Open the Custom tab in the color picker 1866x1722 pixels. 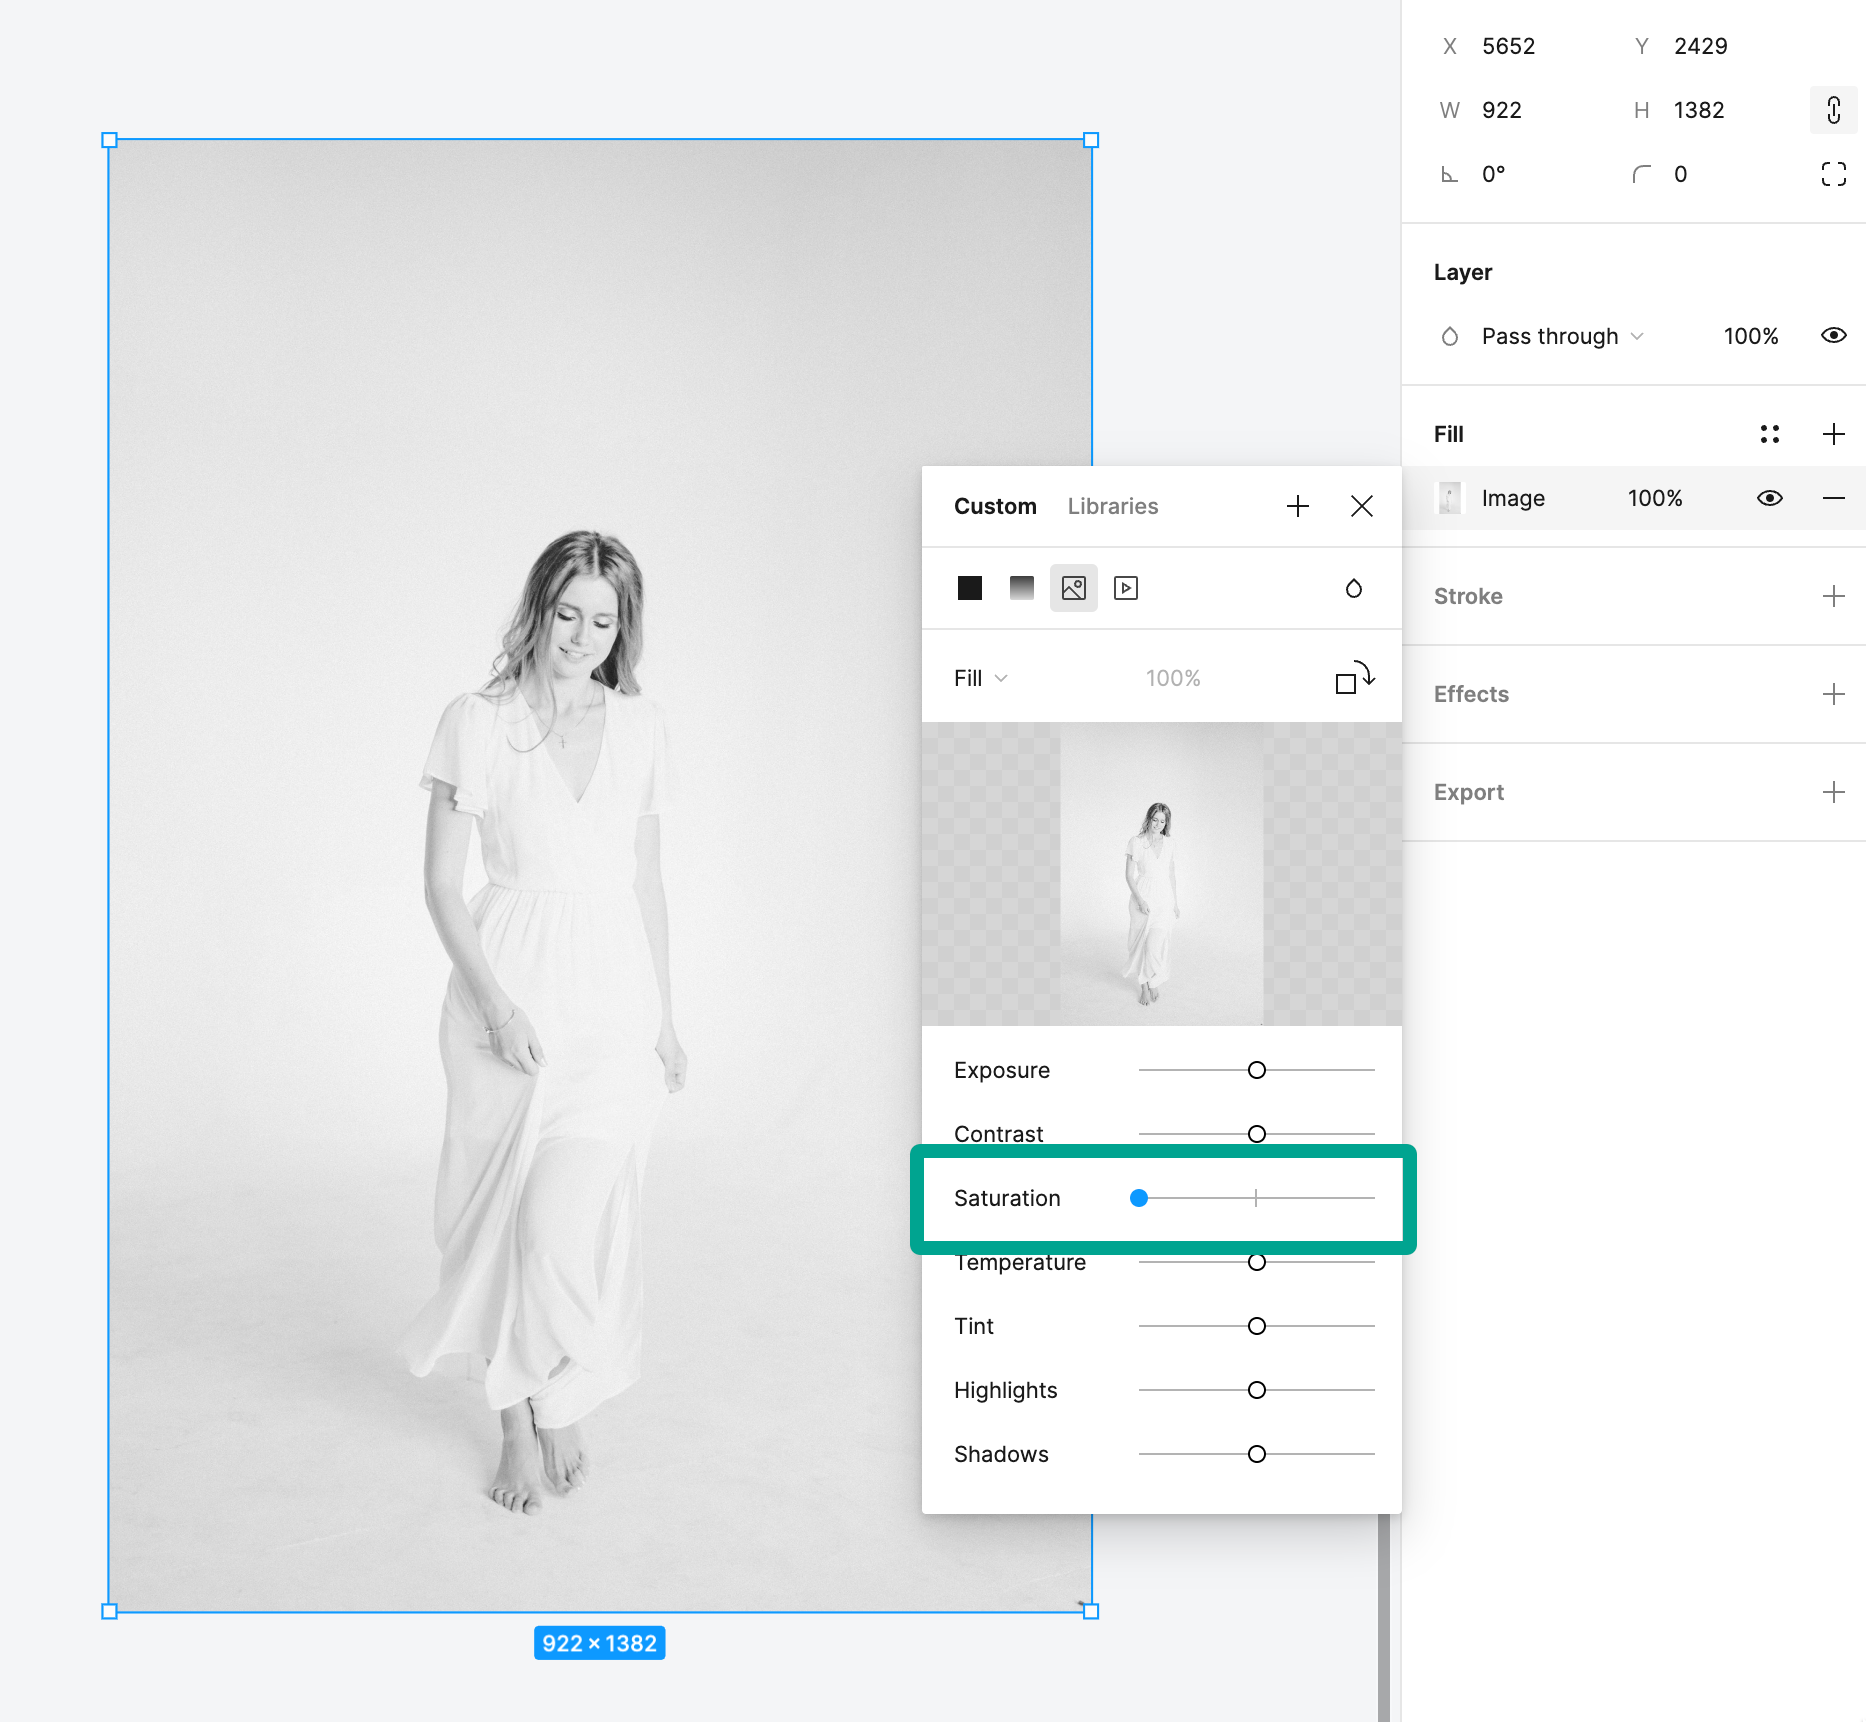pyautogui.click(x=995, y=506)
